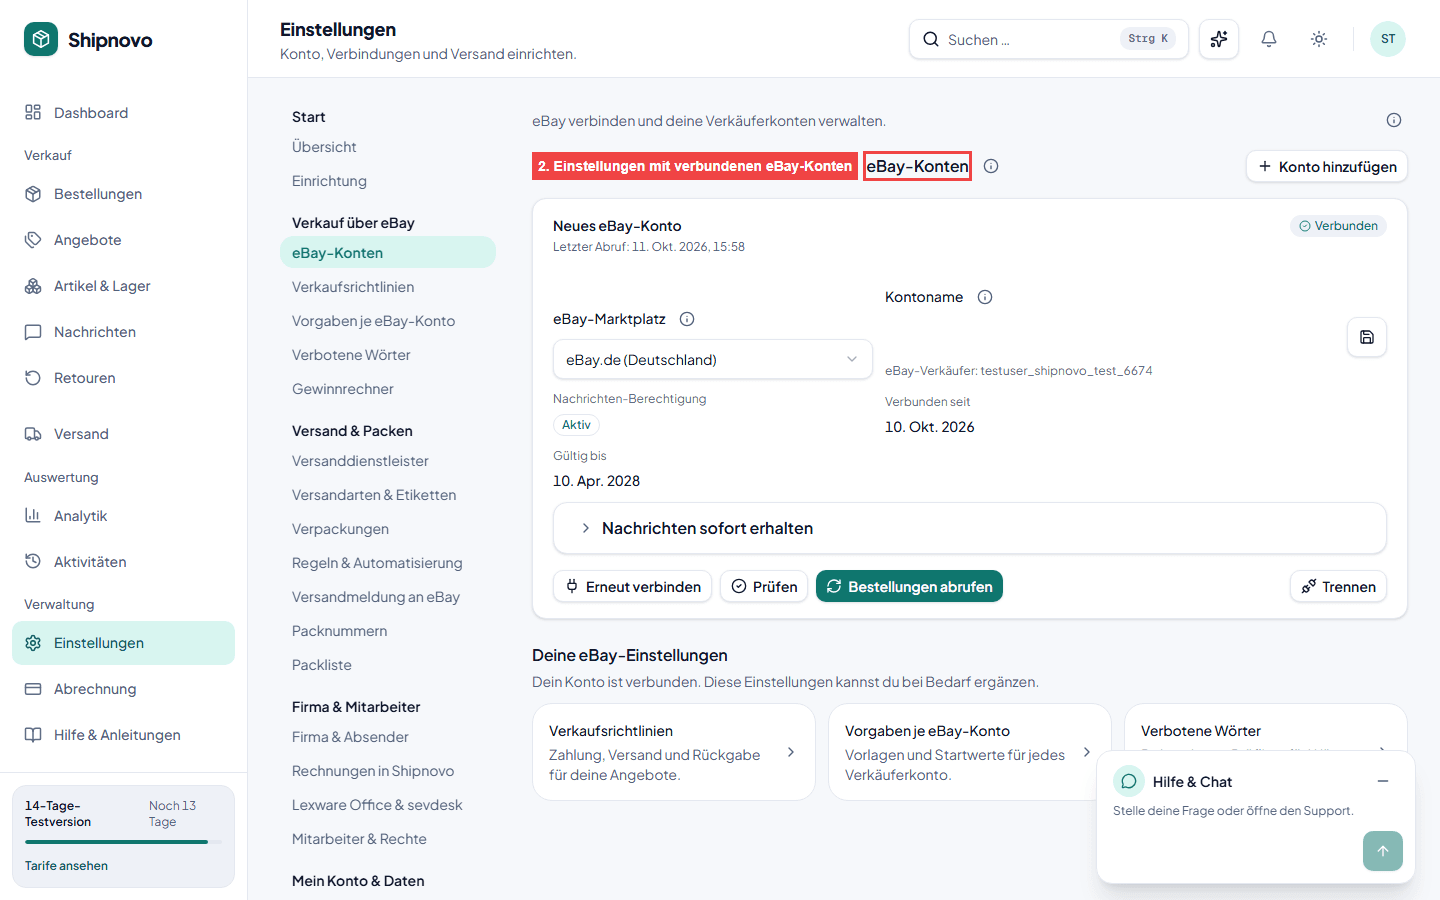This screenshot has width=1440, height=900.
Task: Open the ST user avatar menu
Action: [x=1388, y=39]
